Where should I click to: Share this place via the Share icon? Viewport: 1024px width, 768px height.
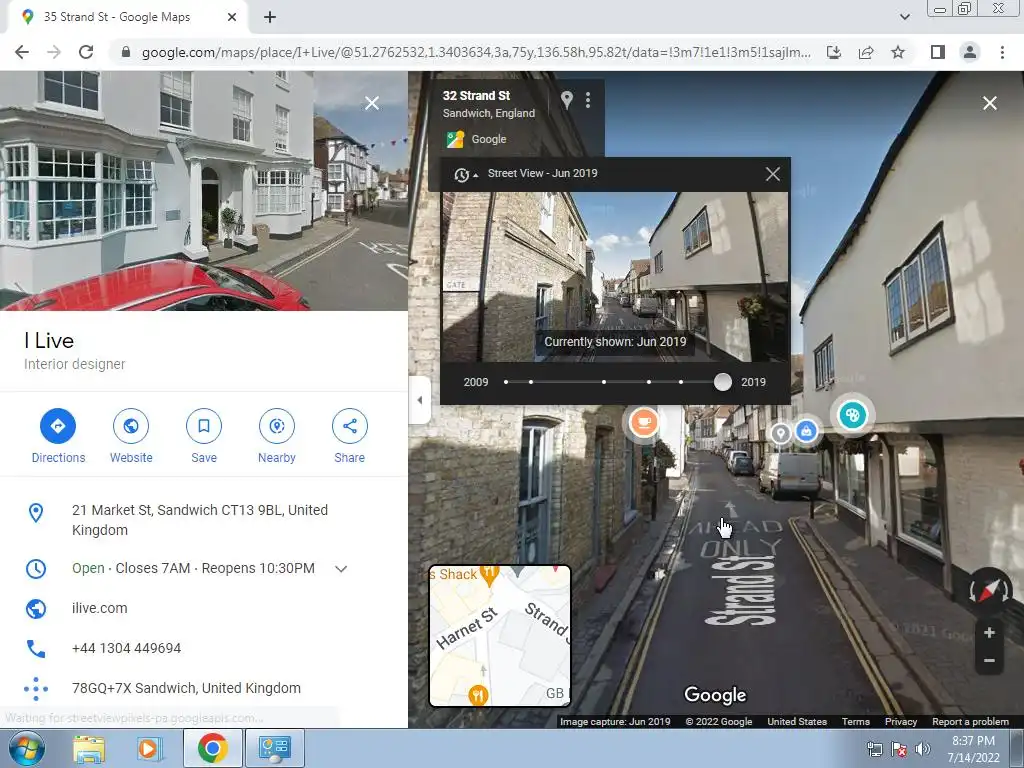[x=350, y=426]
